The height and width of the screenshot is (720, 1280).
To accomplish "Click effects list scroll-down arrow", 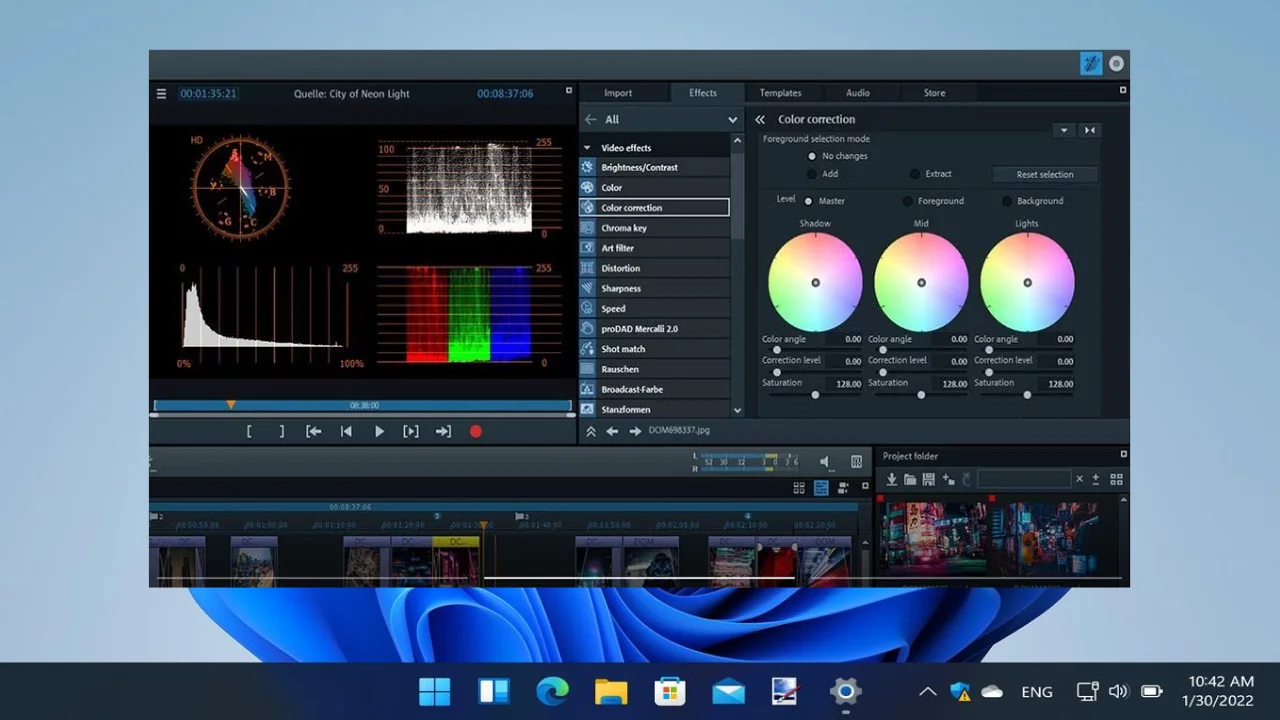I will coord(737,410).
